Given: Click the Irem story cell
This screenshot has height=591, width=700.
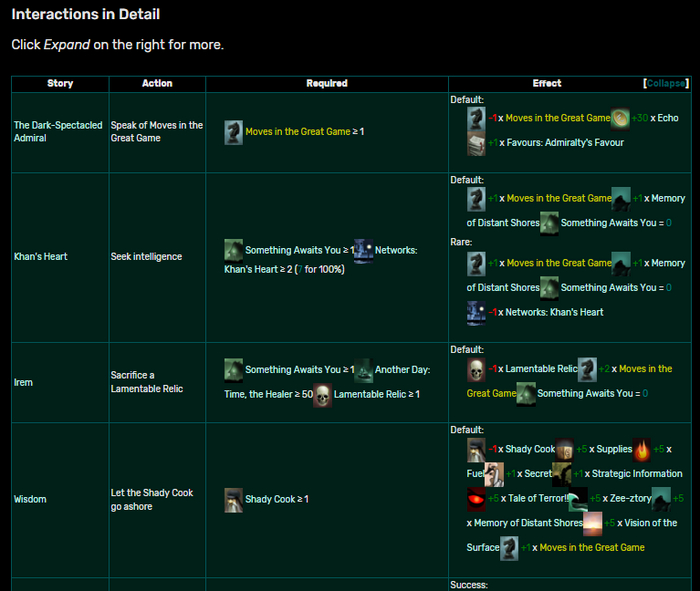Looking at the screenshot, I should coord(60,383).
